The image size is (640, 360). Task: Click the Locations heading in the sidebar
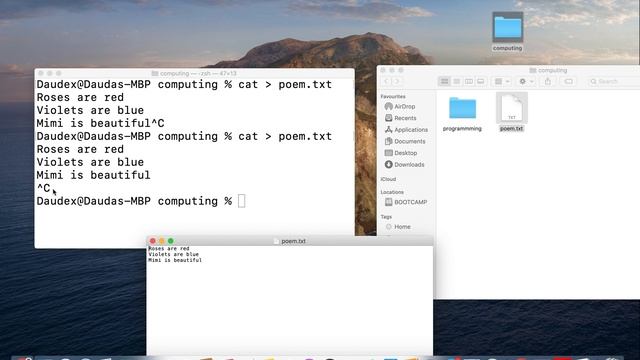click(392, 192)
